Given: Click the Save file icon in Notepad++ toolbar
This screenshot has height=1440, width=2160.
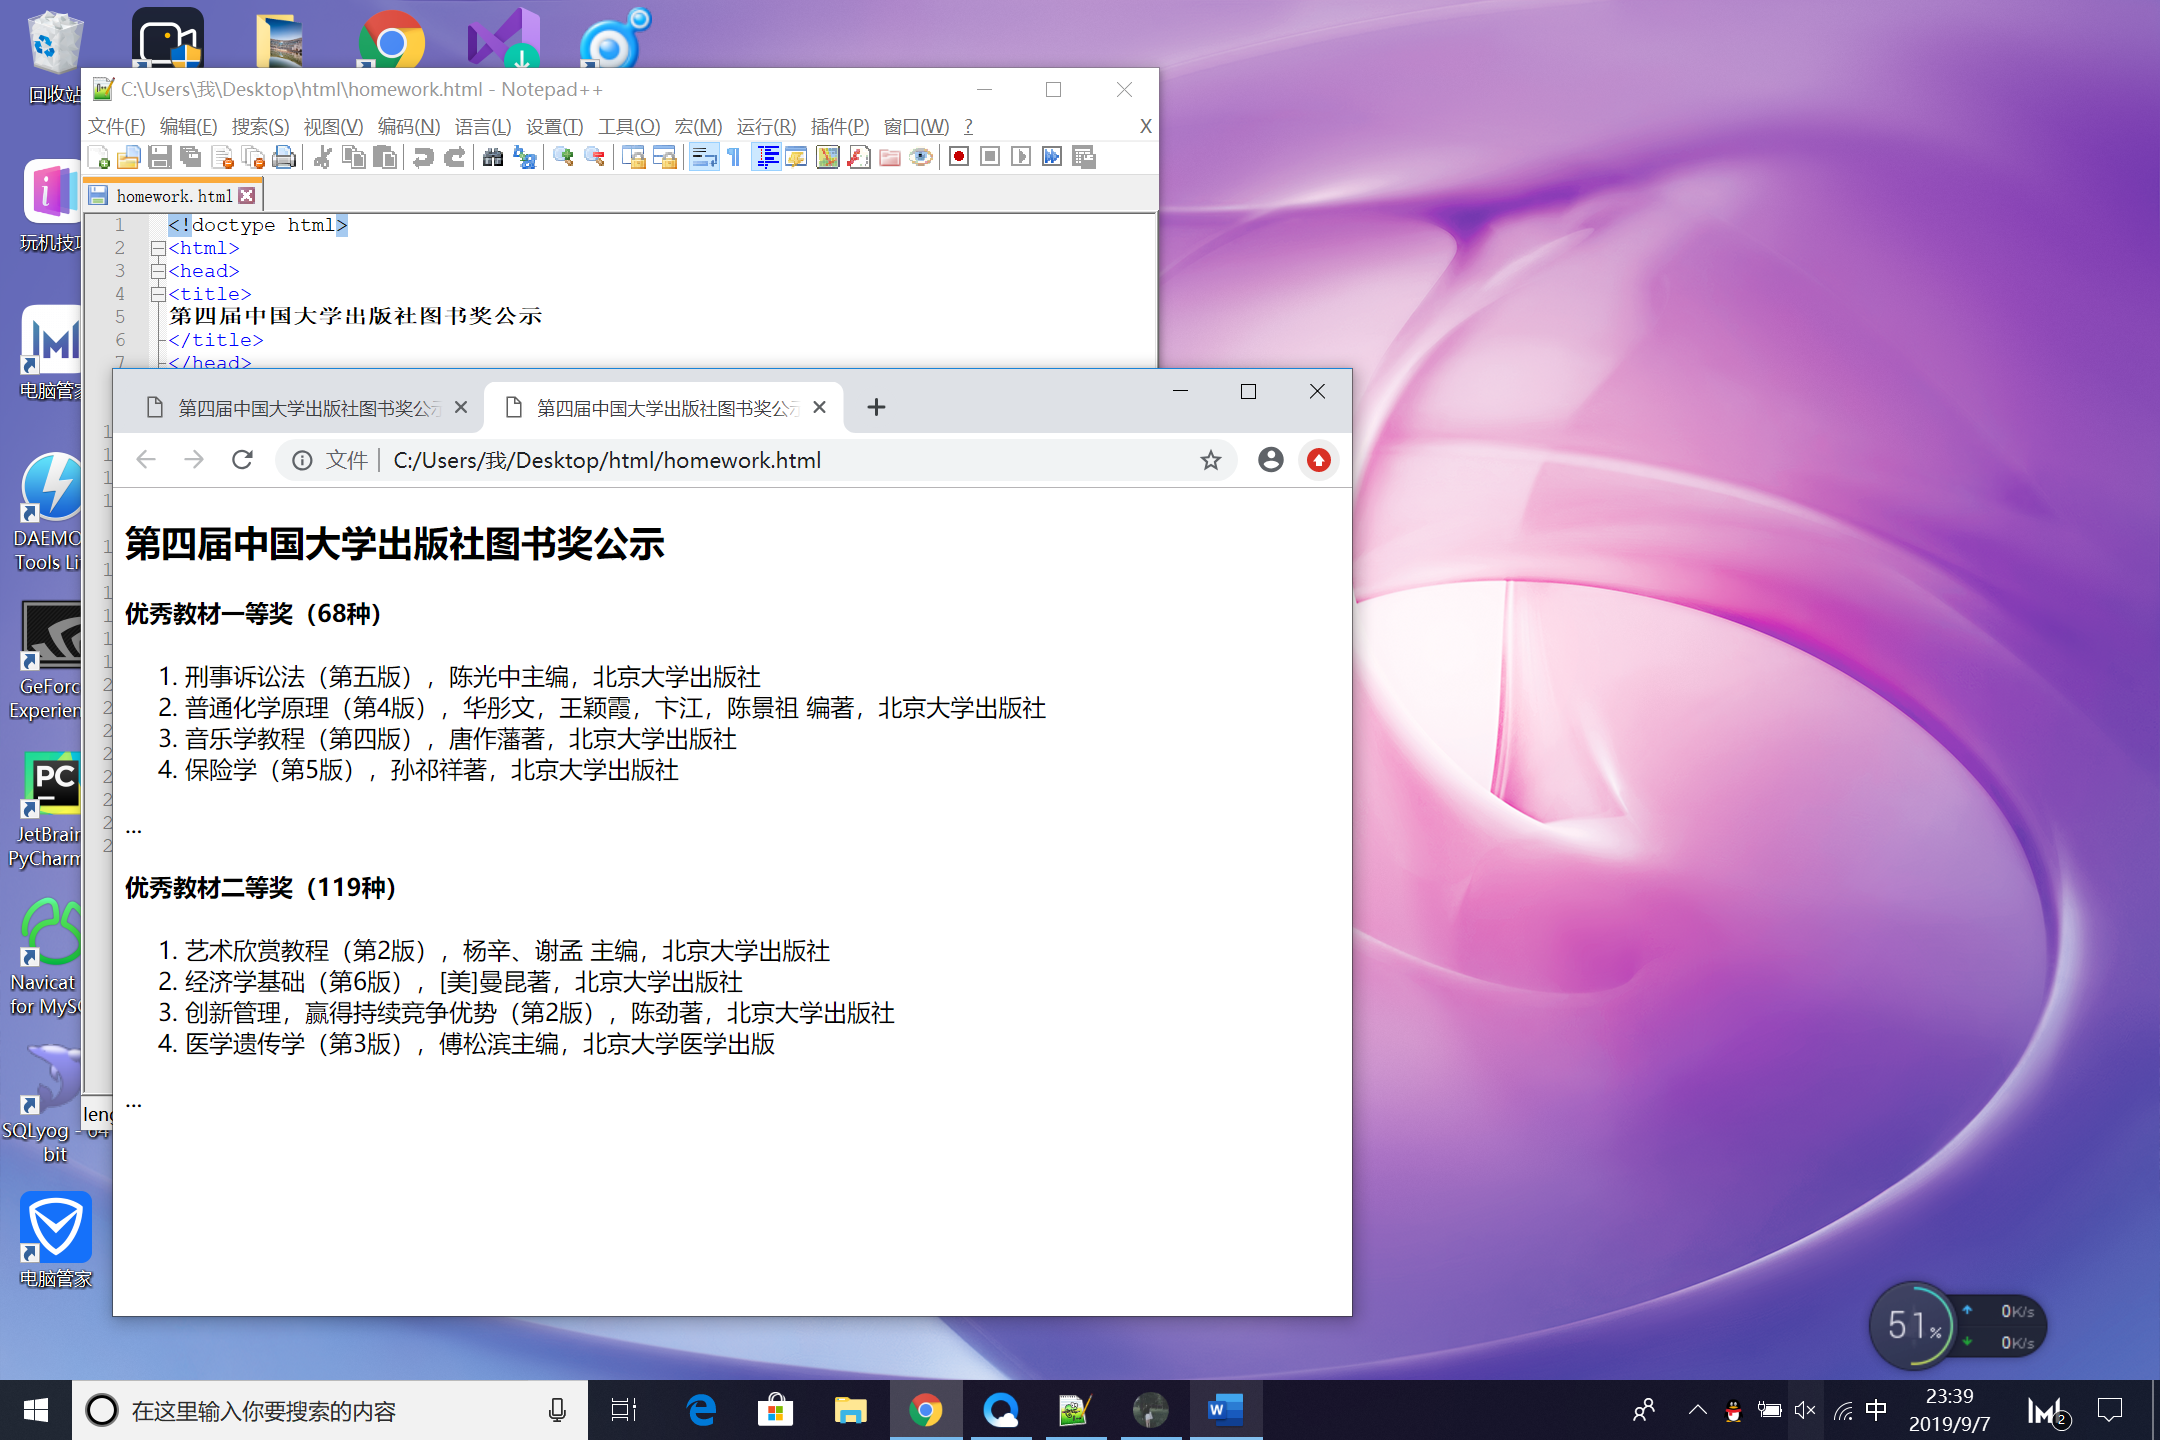Looking at the screenshot, I should click(159, 157).
